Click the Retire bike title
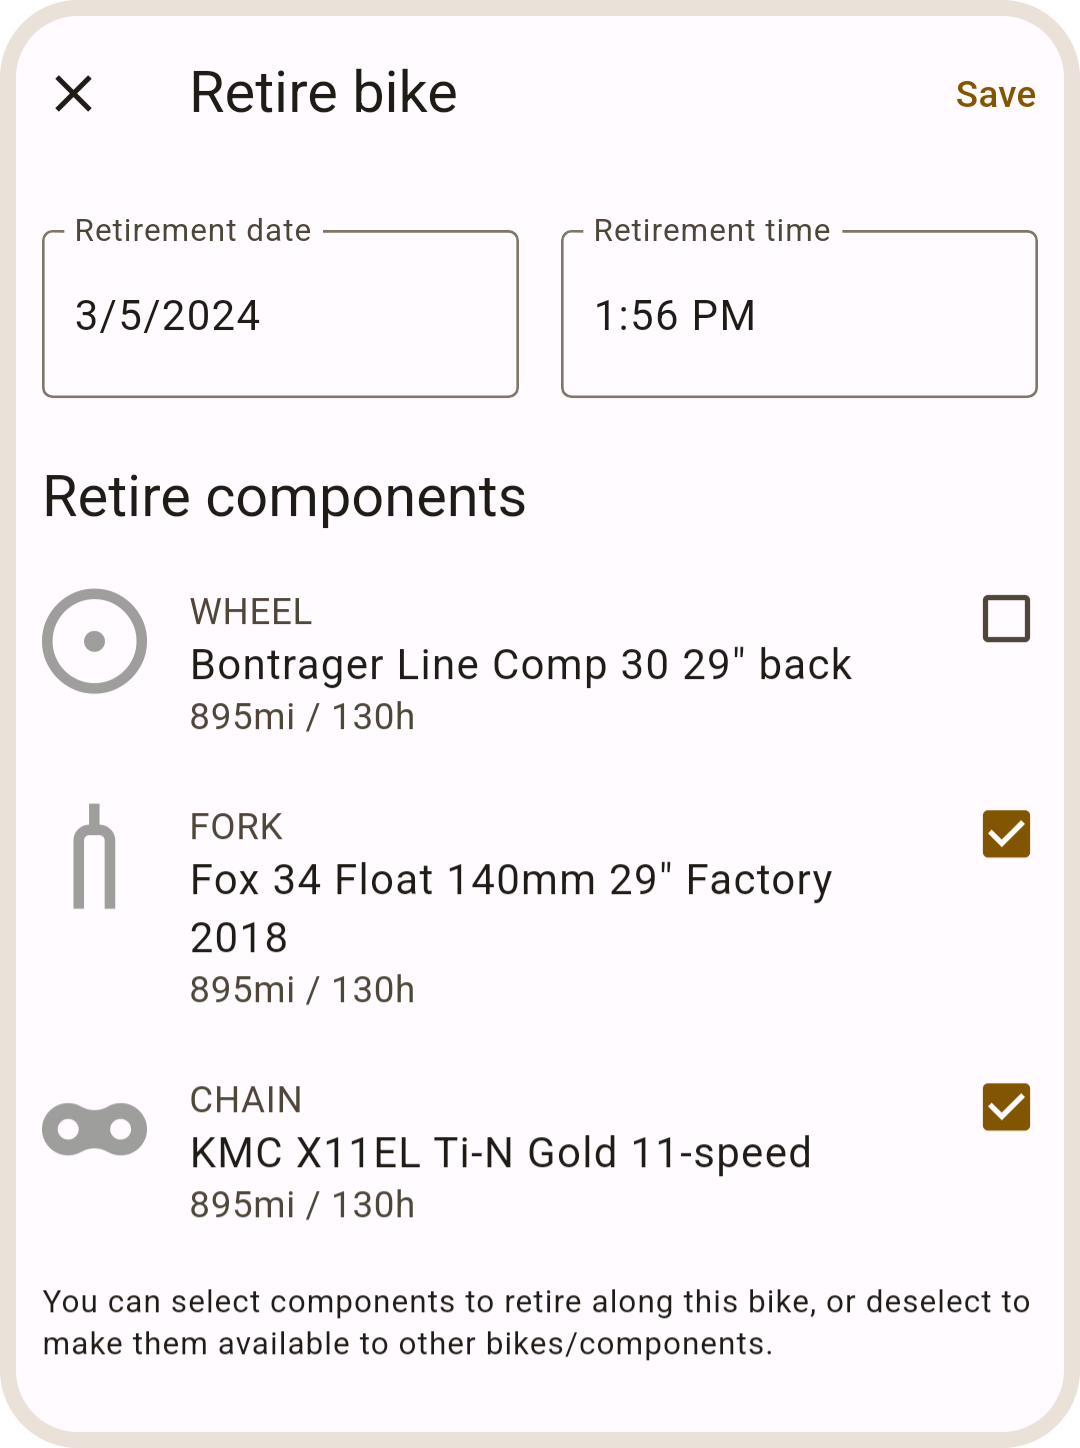Image resolution: width=1080 pixels, height=1448 pixels. (x=323, y=93)
